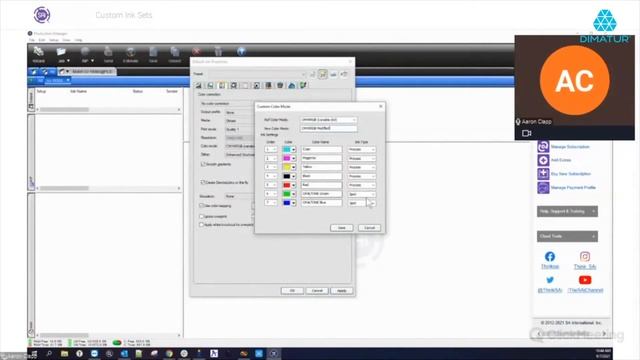Toggle the Use color mapping checkbox
640x360 pixels.
(x=202, y=206)
